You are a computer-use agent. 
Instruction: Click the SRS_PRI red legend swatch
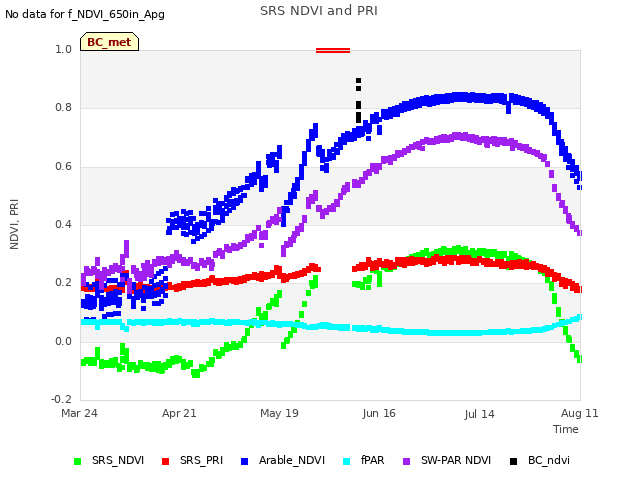point(165,461)
